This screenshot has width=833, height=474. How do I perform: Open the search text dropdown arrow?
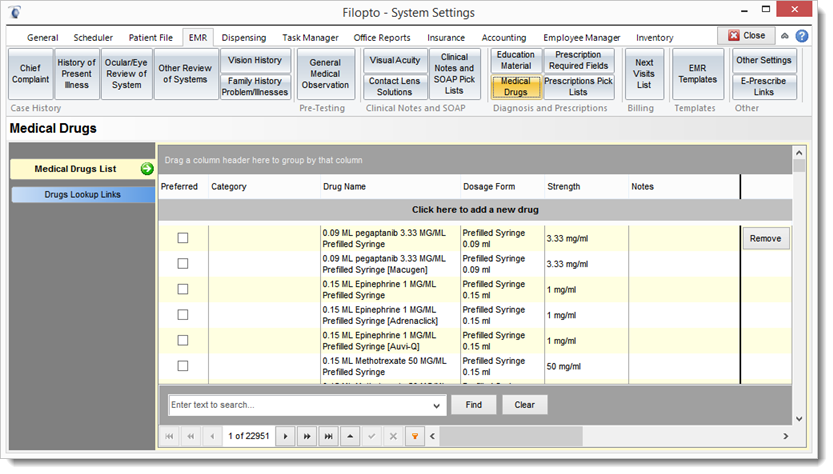click(x=436, y=405)
